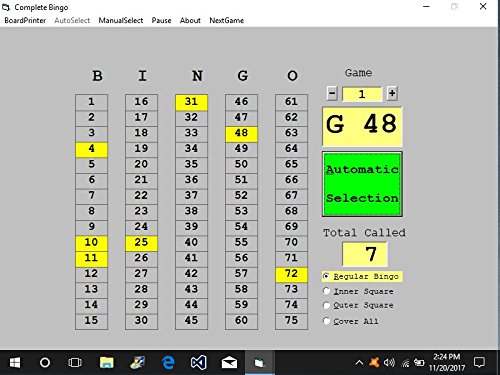The image size is (500, 375).
Task: Click the Complete Bingo title bar app icon
Action: point(6,7)
